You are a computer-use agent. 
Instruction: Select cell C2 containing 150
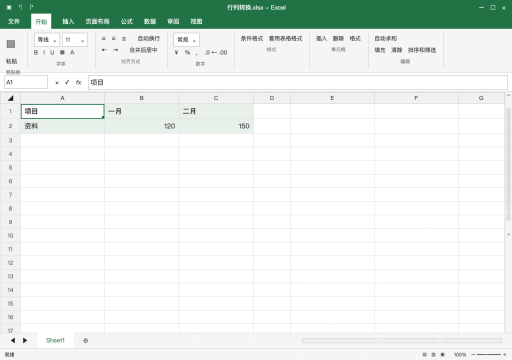pos(216,126)
